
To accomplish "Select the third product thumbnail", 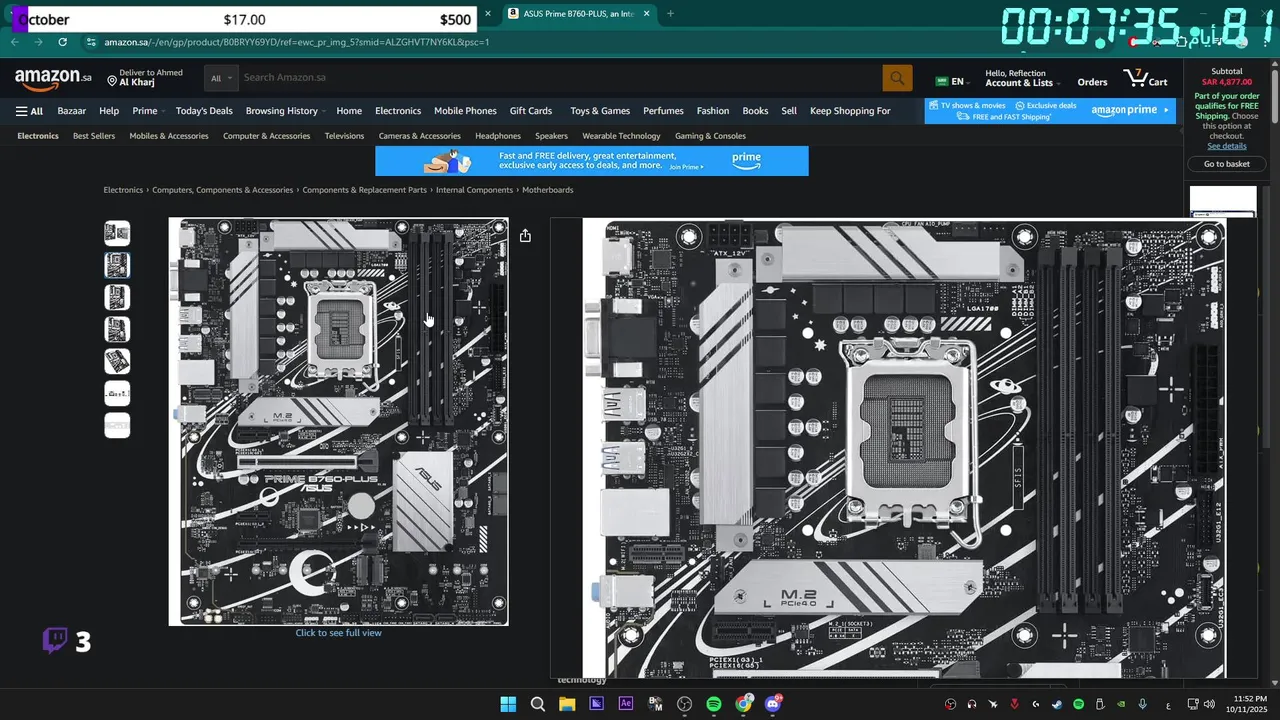I will [x=117, y=297].
